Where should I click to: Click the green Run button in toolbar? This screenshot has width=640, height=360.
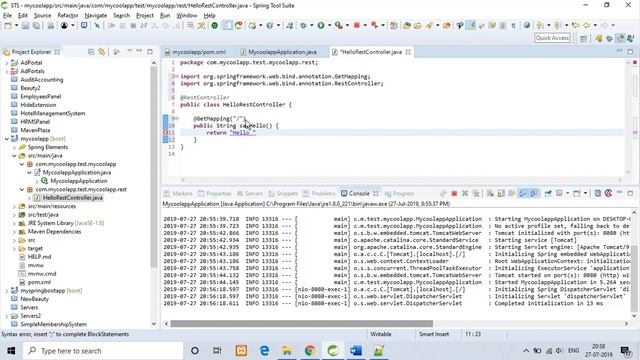point(321,26)
